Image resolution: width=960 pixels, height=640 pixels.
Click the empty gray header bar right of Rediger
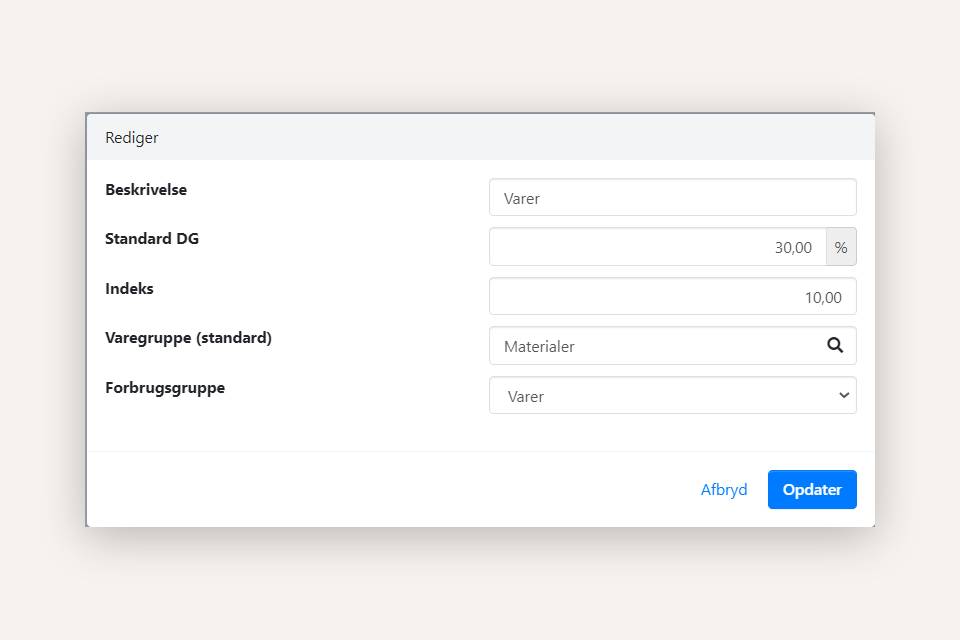pos(500,138)
